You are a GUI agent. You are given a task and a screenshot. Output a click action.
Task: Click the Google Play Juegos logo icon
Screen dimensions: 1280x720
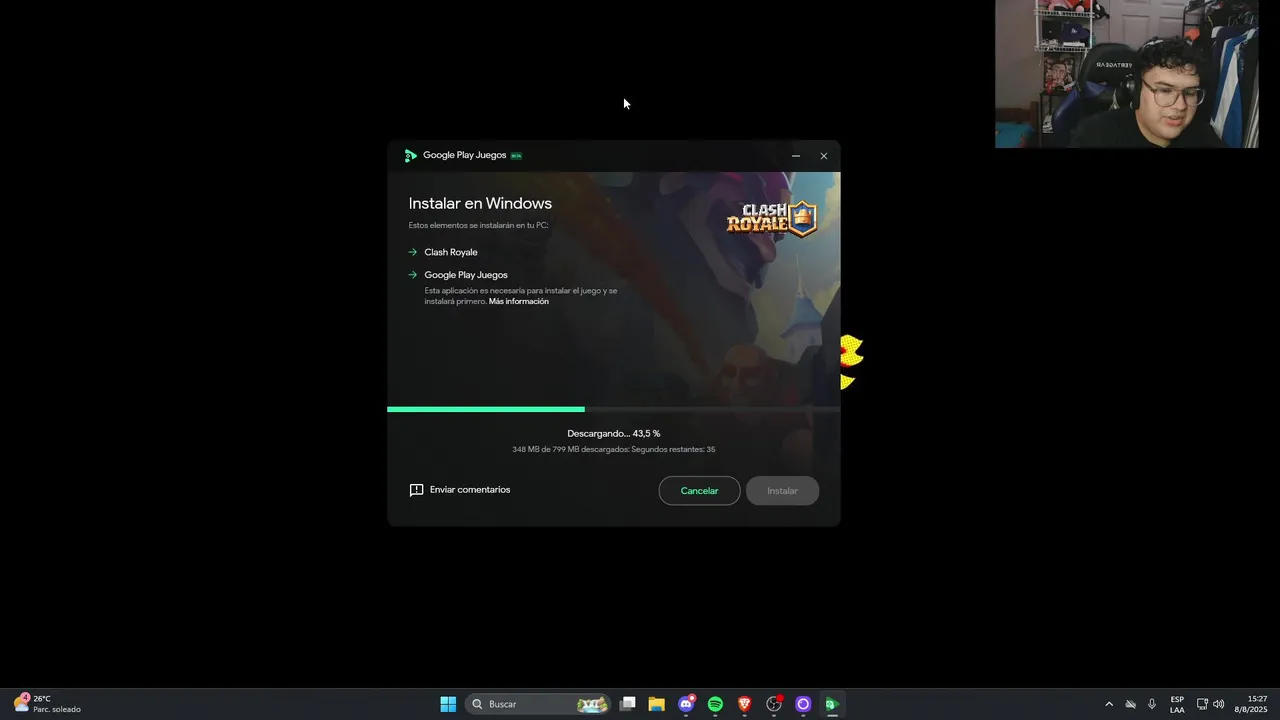coord(410,156)
